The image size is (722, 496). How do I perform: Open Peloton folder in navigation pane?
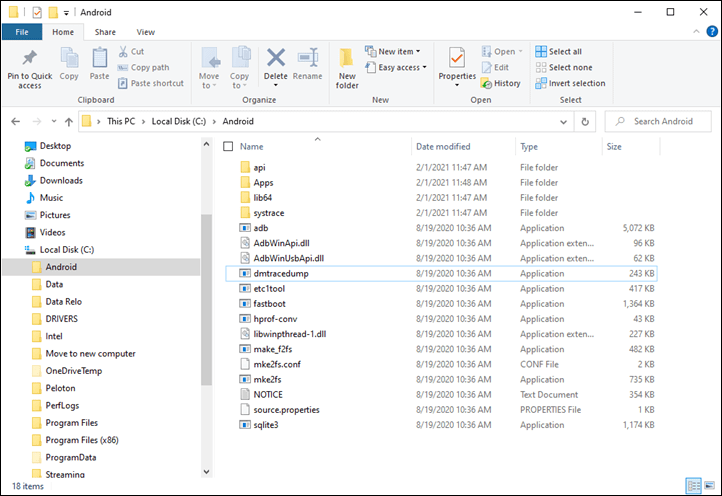coord(60,388)
